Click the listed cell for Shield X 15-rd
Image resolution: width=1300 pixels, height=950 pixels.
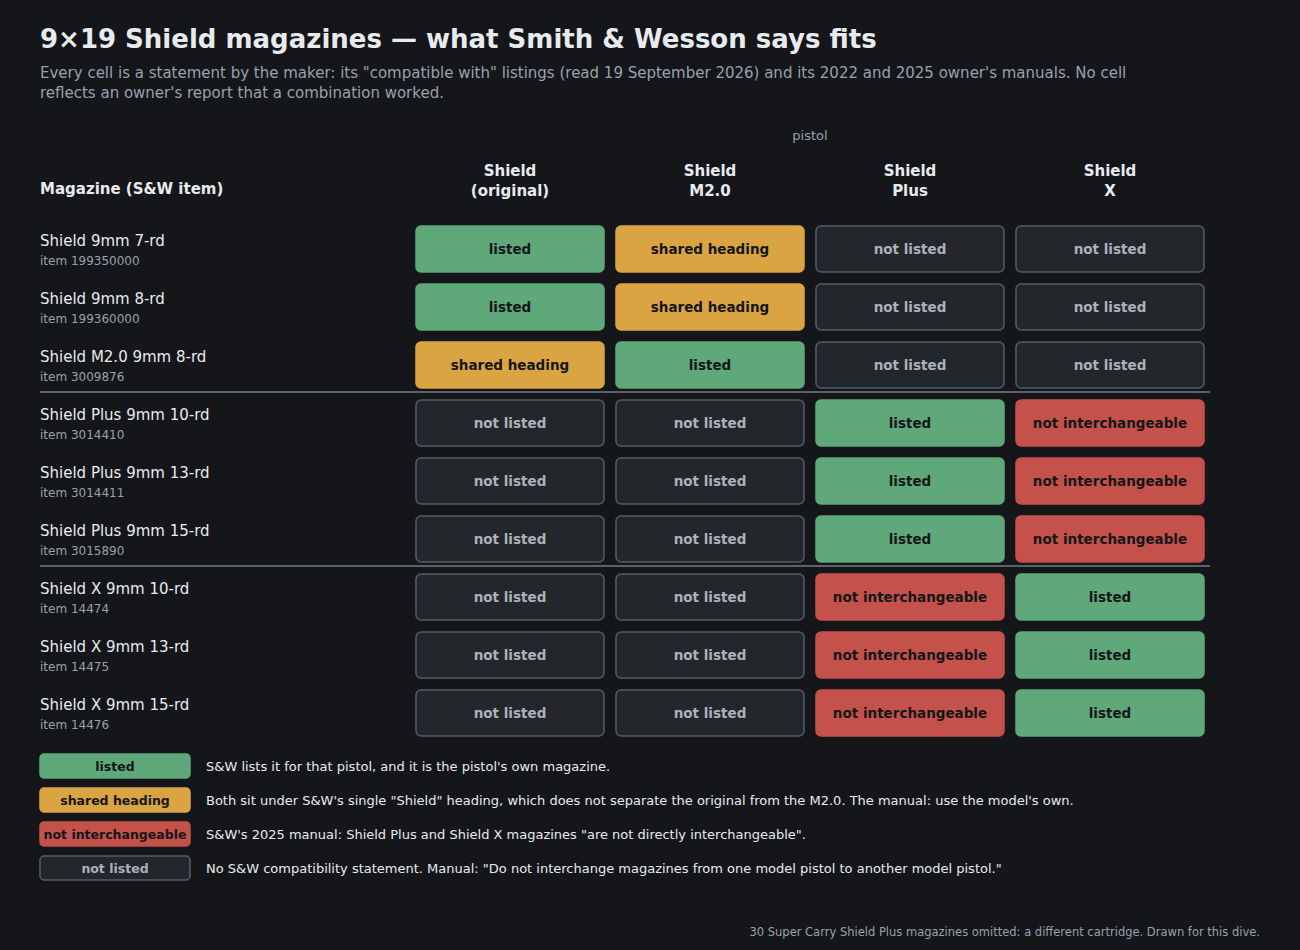(1110, 713)
